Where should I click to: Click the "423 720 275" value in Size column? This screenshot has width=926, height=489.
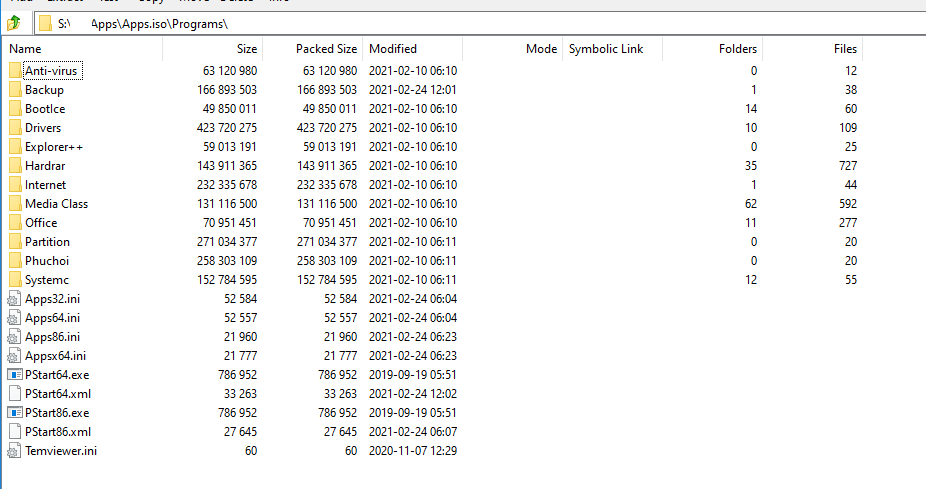pos(227,128)
